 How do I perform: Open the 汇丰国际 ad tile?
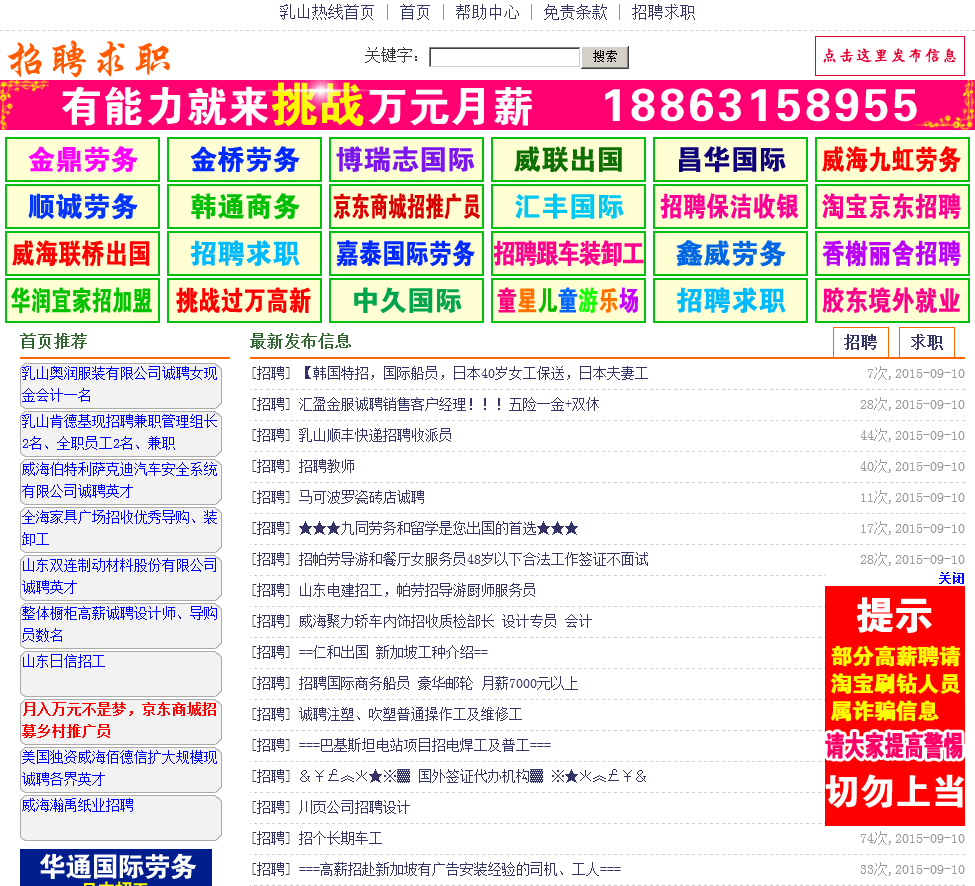pos(568,206)
